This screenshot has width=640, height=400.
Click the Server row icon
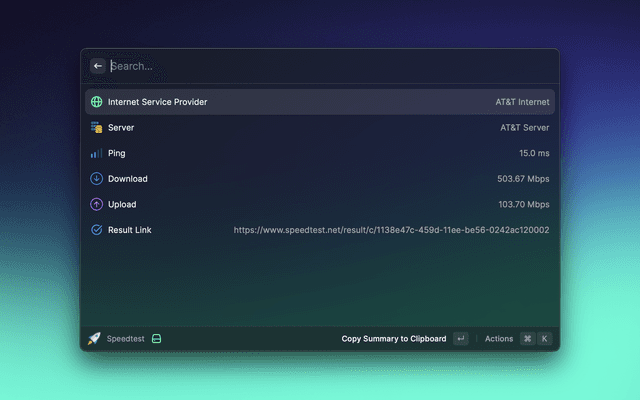[x=97, y=127]
